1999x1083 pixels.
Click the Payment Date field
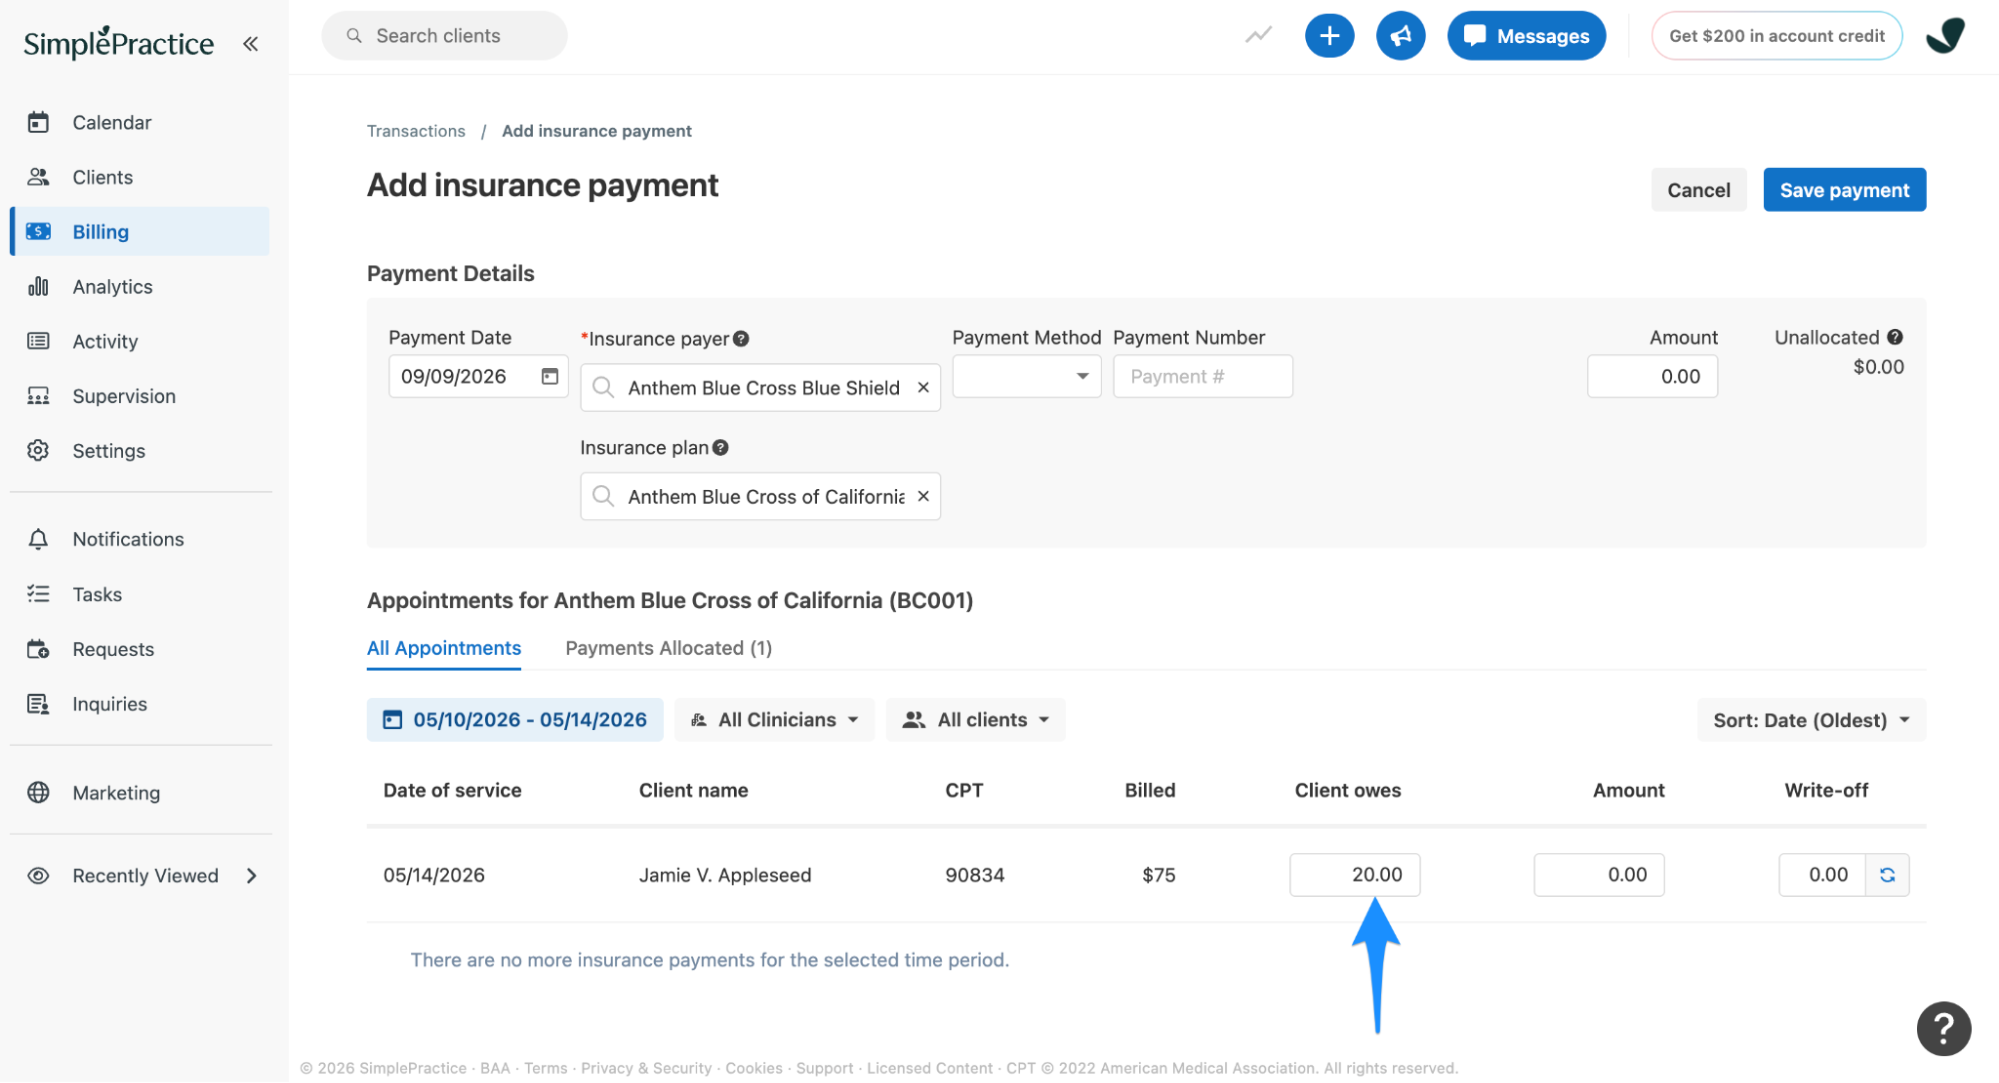click(478, 376)
